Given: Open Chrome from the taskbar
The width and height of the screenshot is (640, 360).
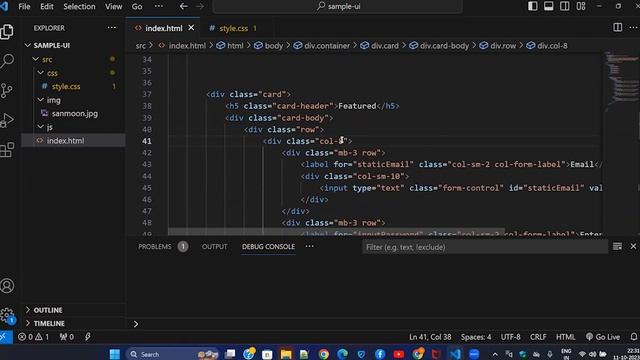Looking at the screenshot, I should (x=324, y=354).
